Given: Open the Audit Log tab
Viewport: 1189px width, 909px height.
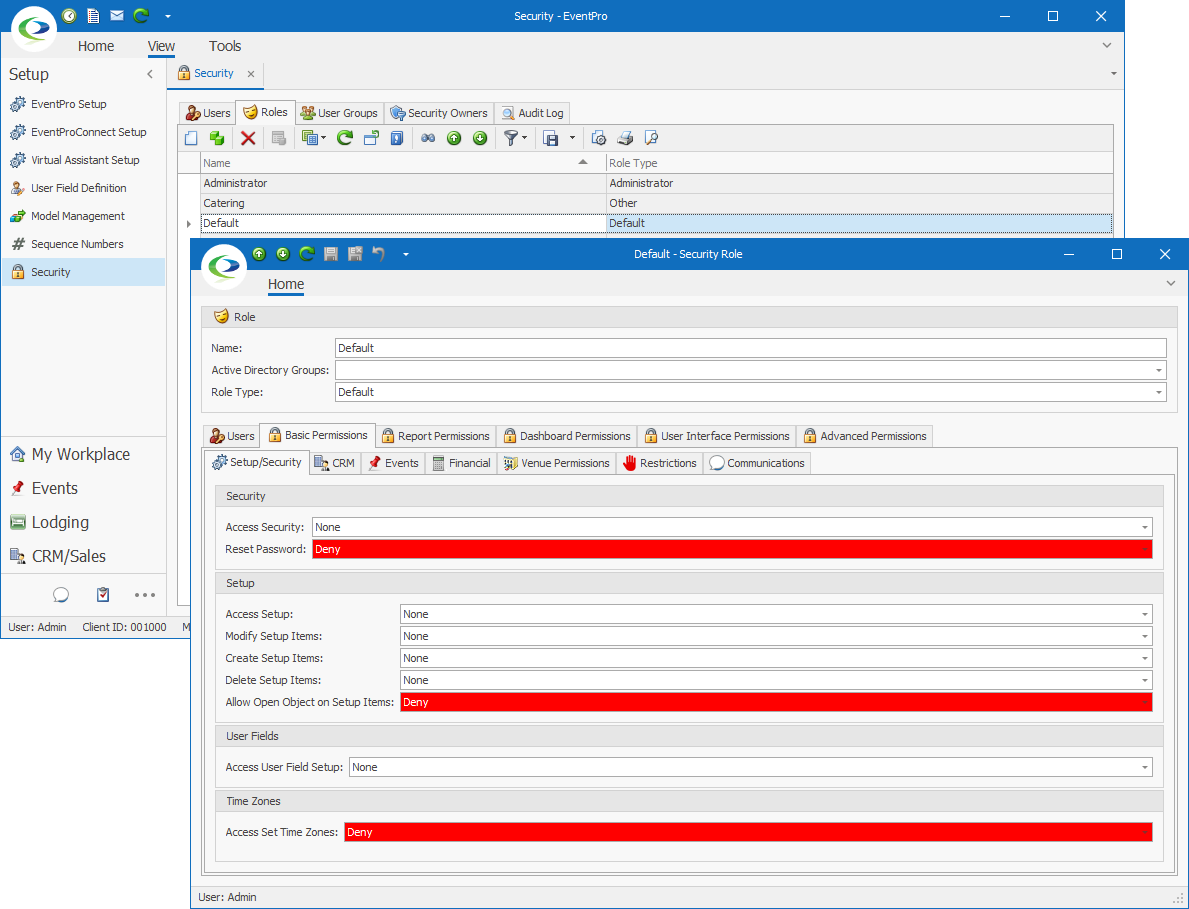Looking at the screenshot, I should 532,113.
